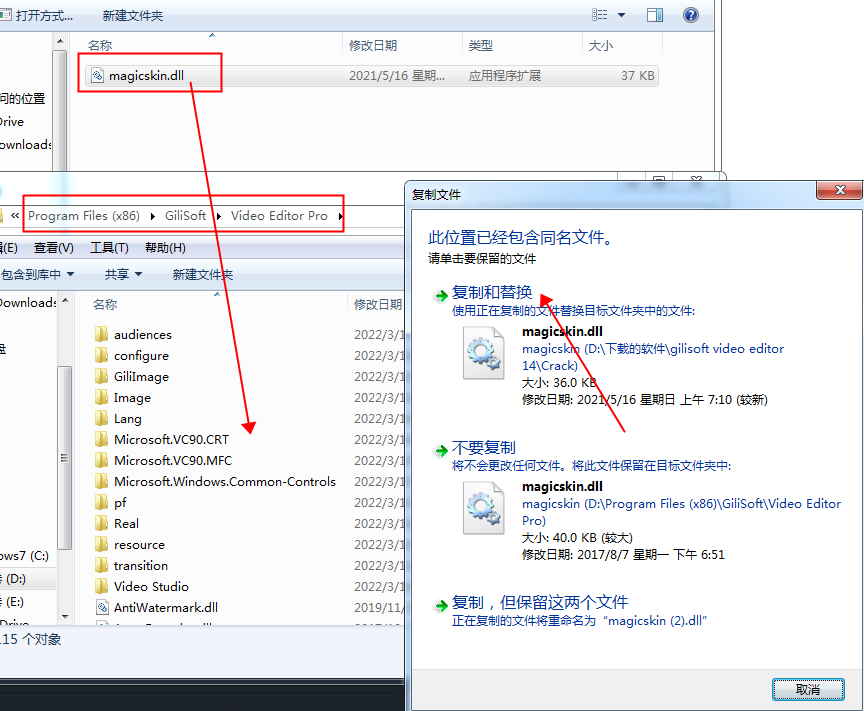Click the lower navigation pane scrollbar thumb
Image resolution: width=864 pixels, height=711 pixels.
[64, 457]
